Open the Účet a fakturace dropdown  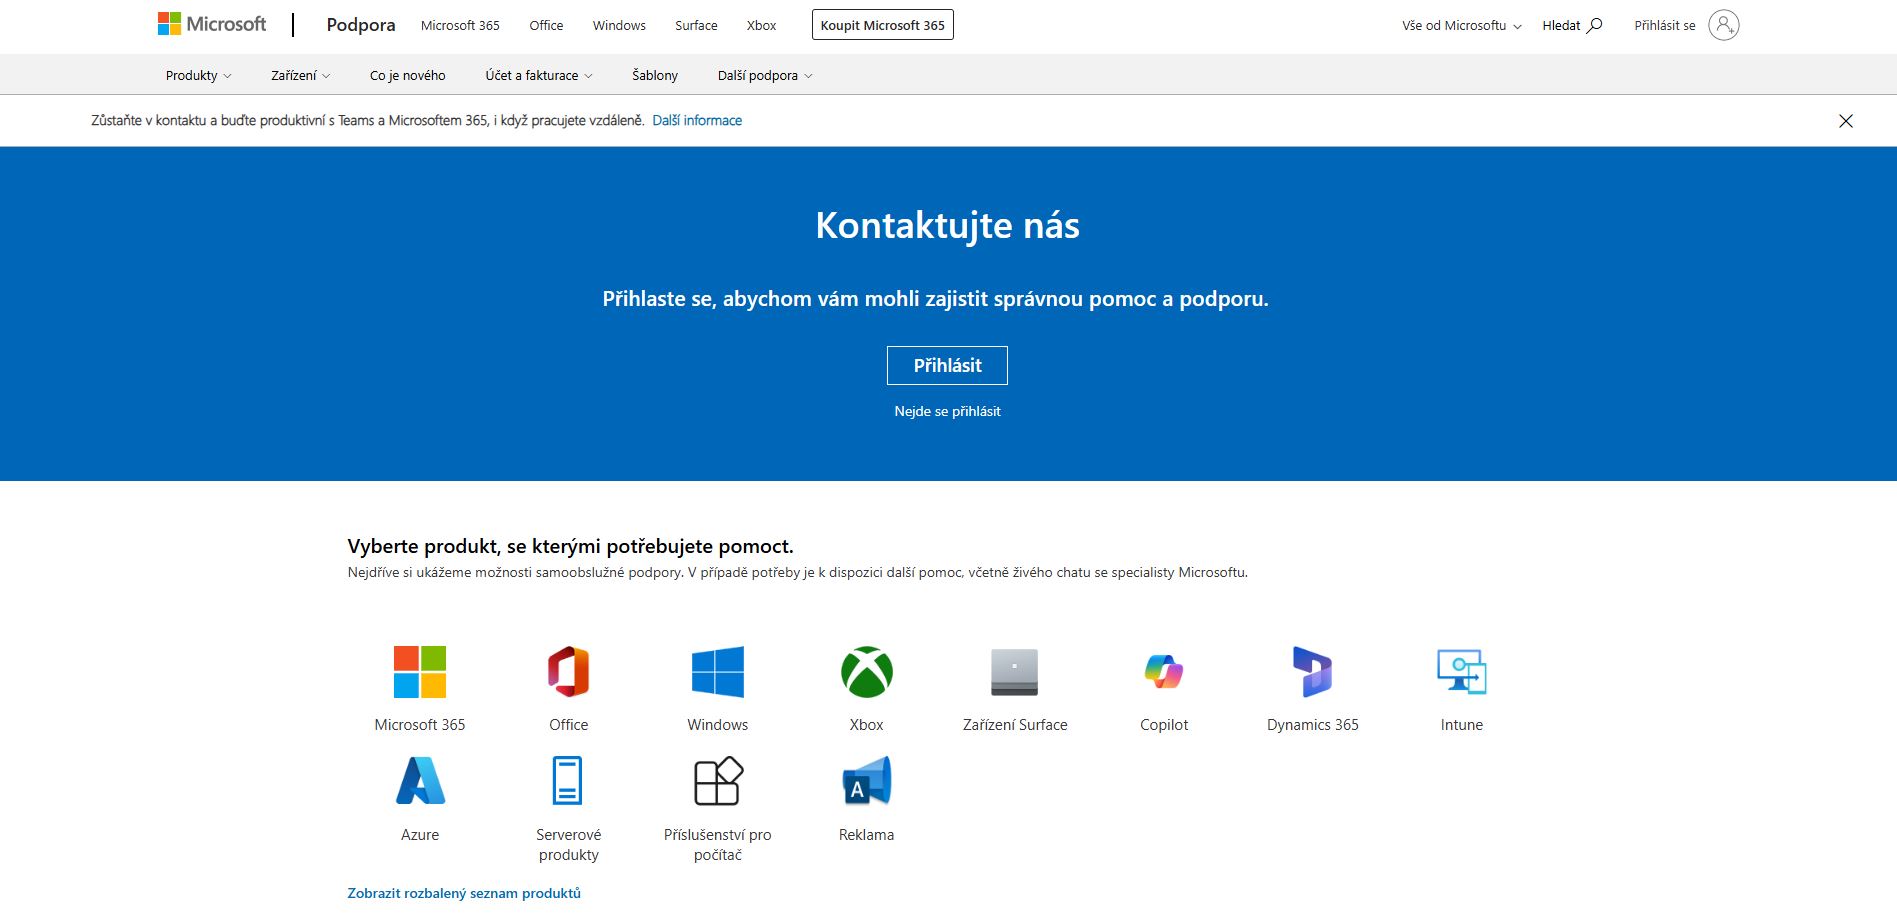539,75
